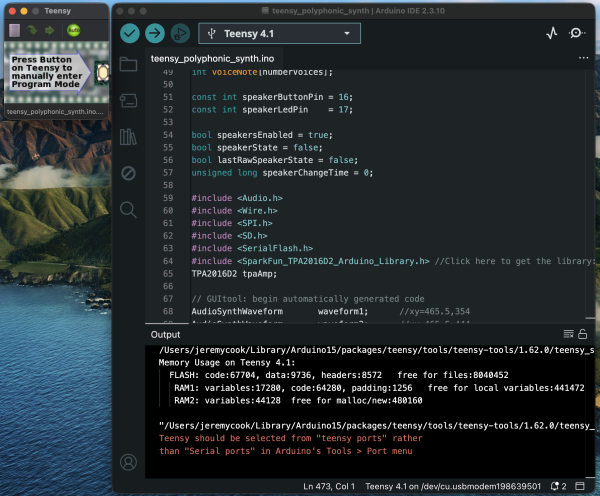Click the RAM2 variables output line
Viewport: 600px width, 496px height.
click(298, 401)
